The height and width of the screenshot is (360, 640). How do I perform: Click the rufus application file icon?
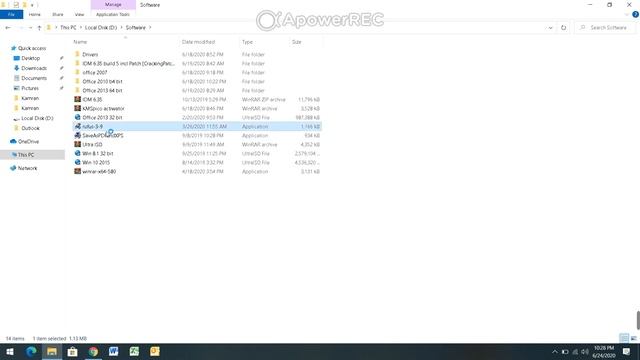pyautogui.click(x=77, y=126)
